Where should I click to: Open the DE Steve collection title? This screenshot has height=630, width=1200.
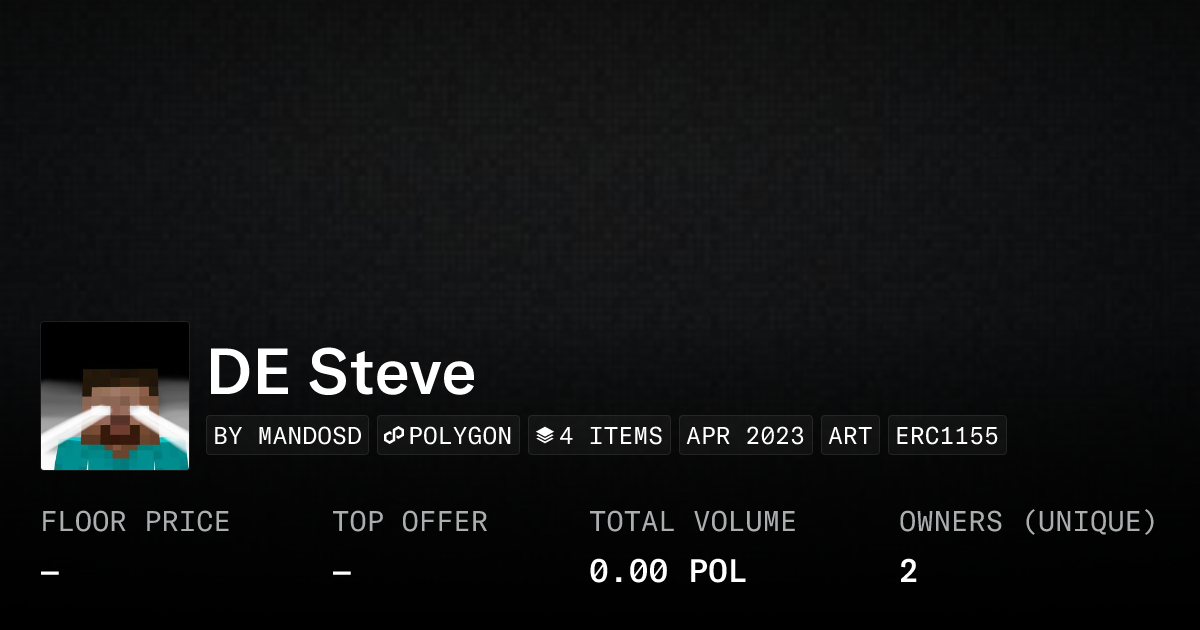341,373
